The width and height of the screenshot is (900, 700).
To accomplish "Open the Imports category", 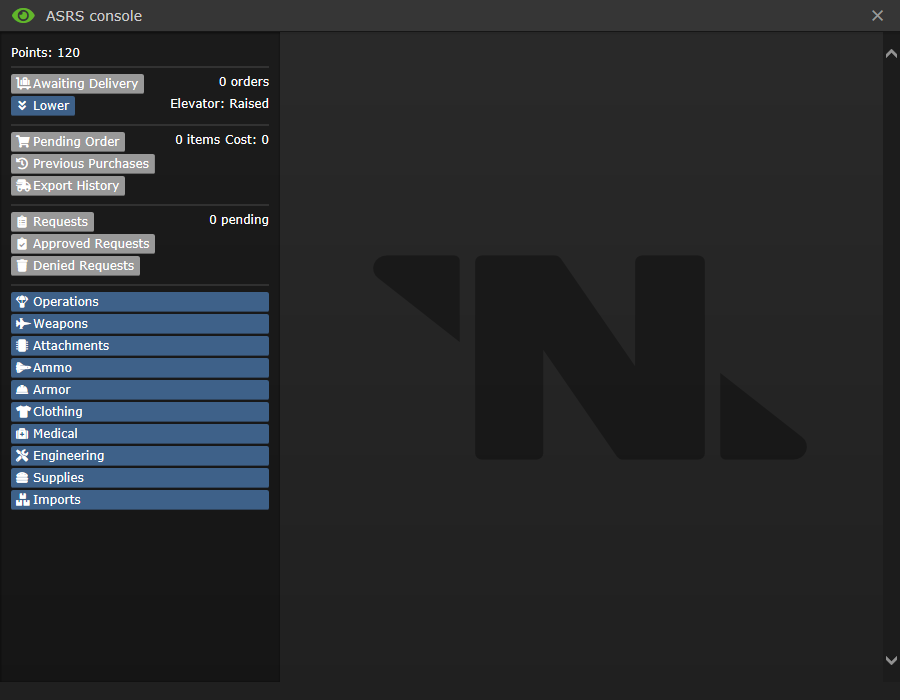I will pyautogui.click(x=140, y=500).
